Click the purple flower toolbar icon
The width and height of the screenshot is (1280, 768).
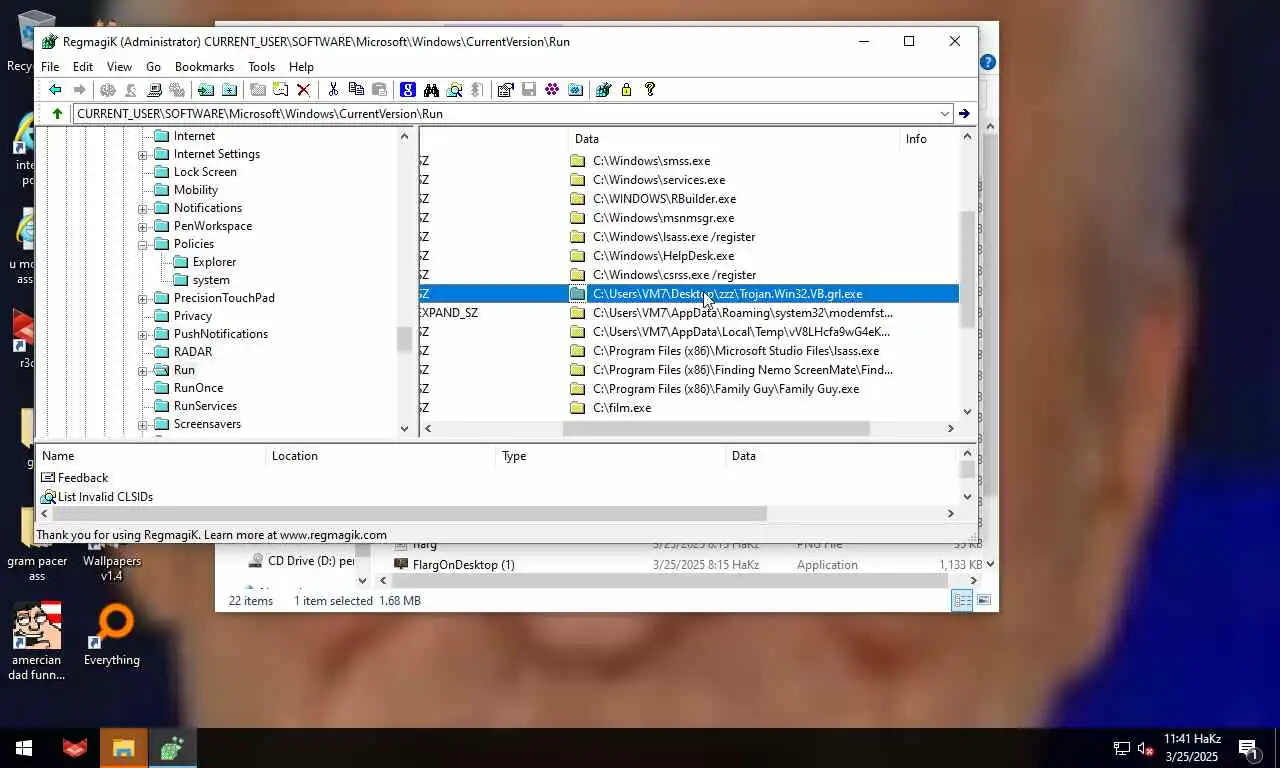552,89
